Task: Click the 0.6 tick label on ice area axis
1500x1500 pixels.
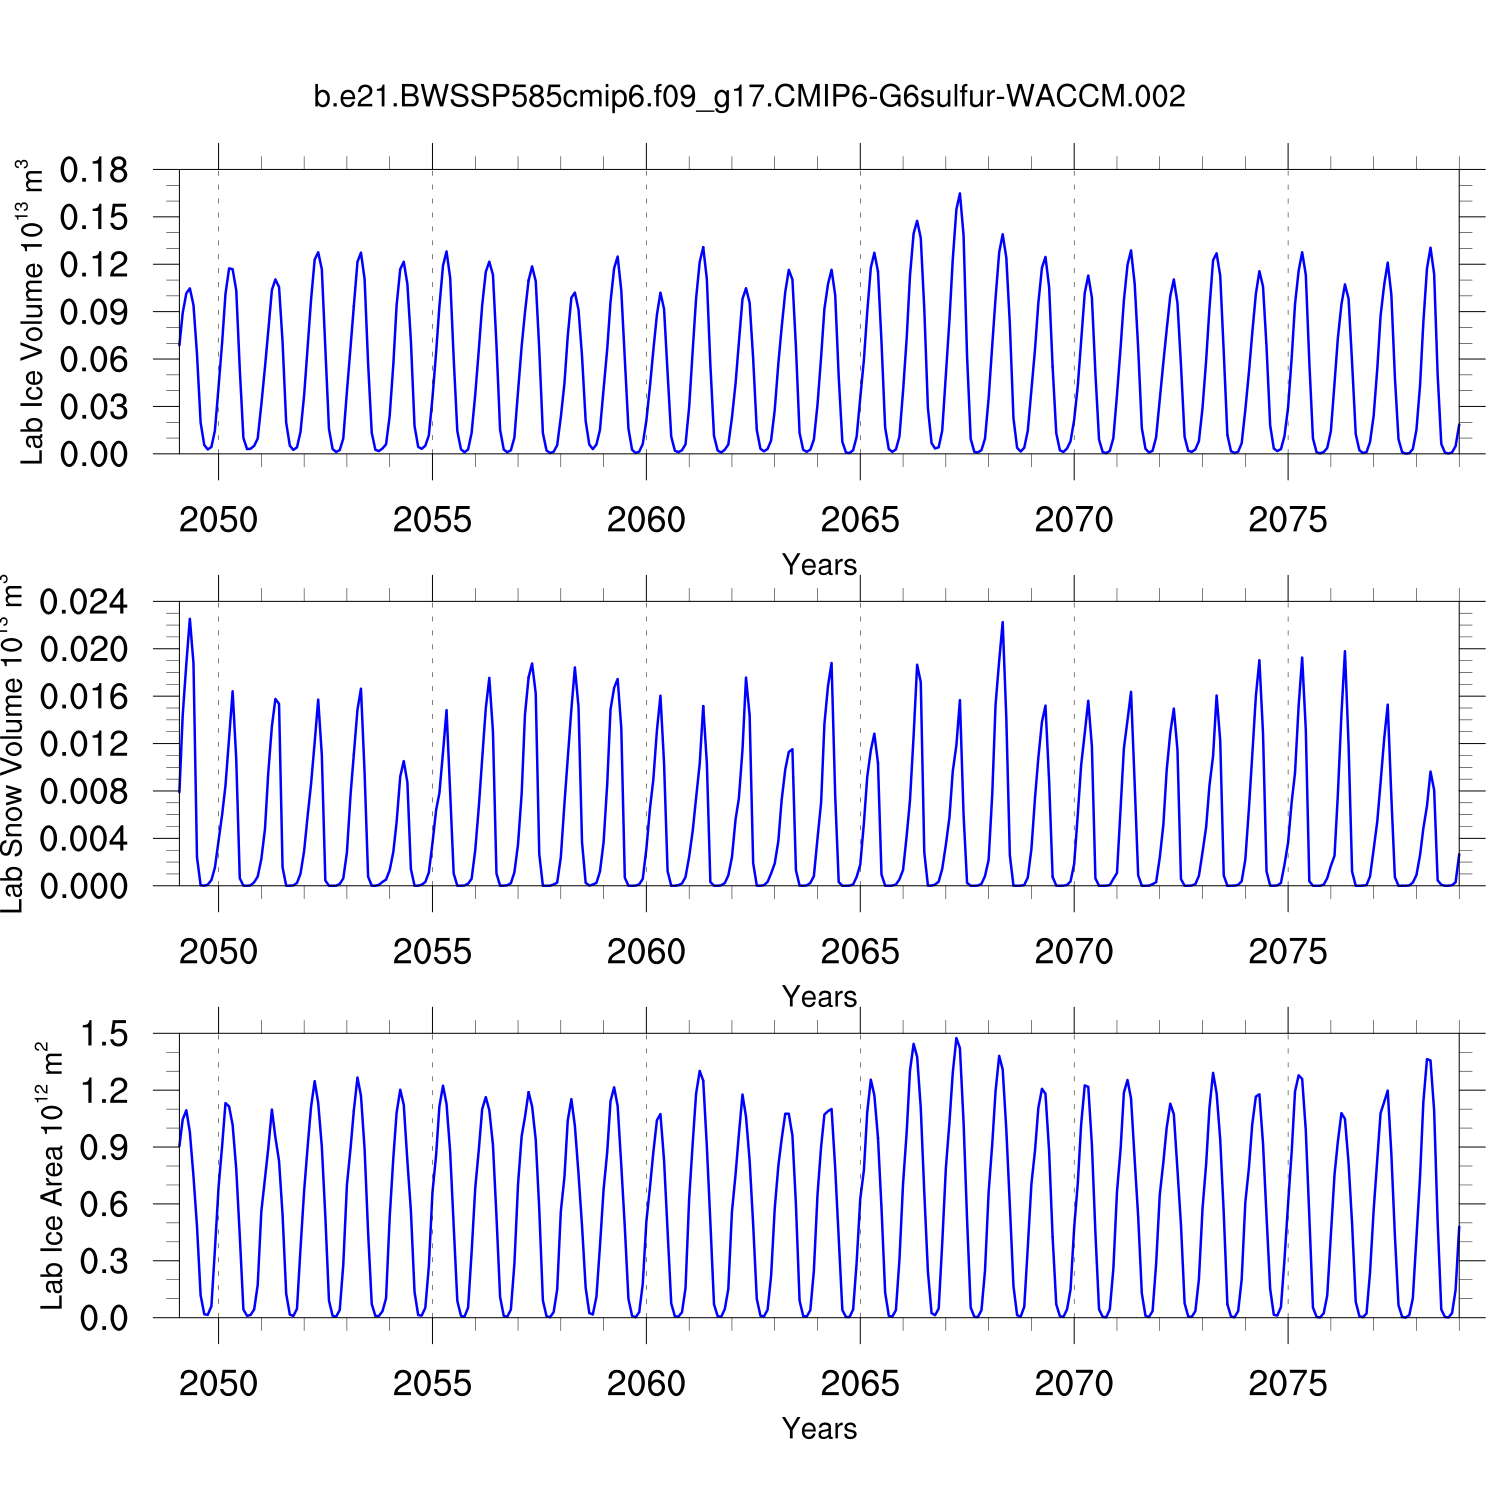Action: pos(104,1205)
